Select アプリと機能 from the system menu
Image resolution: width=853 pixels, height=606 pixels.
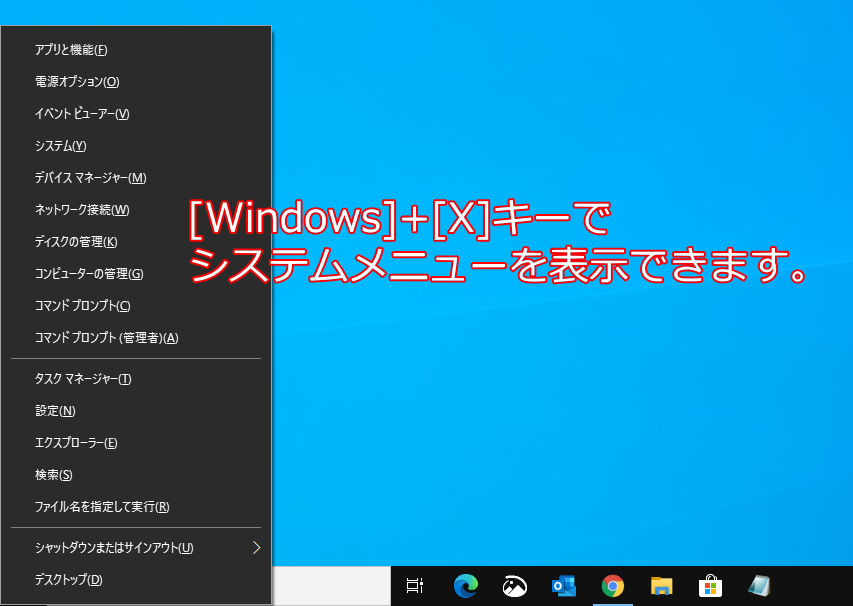[x=71, y=50]
